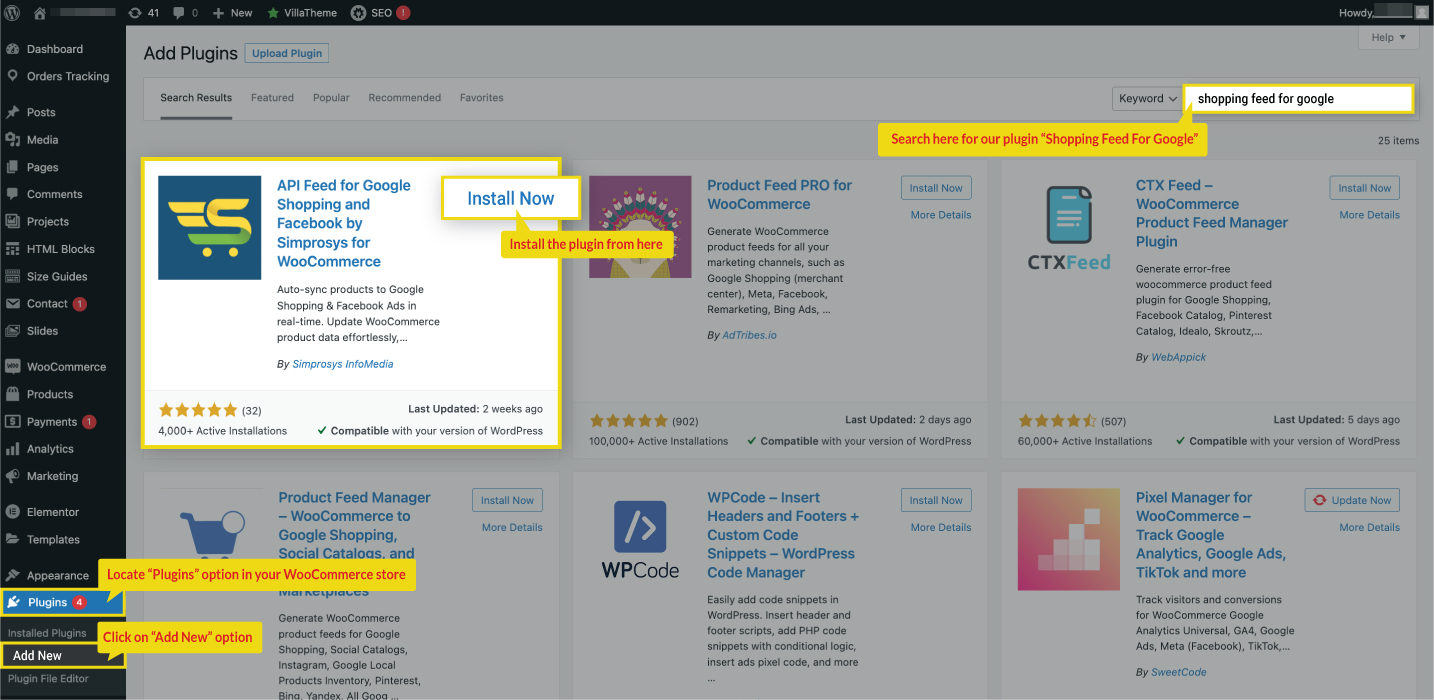This screenshot has height=700, width=1434.
Task: Click the CTXFeed logo thumbnail
Action: point(1069,228)
